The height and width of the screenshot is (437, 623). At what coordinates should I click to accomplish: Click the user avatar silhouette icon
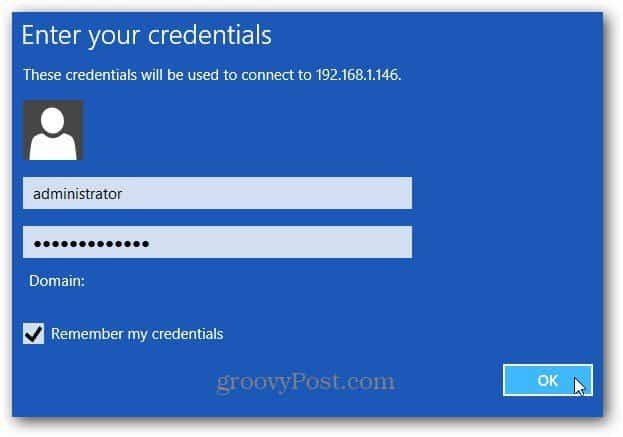(x=53, y=130)
